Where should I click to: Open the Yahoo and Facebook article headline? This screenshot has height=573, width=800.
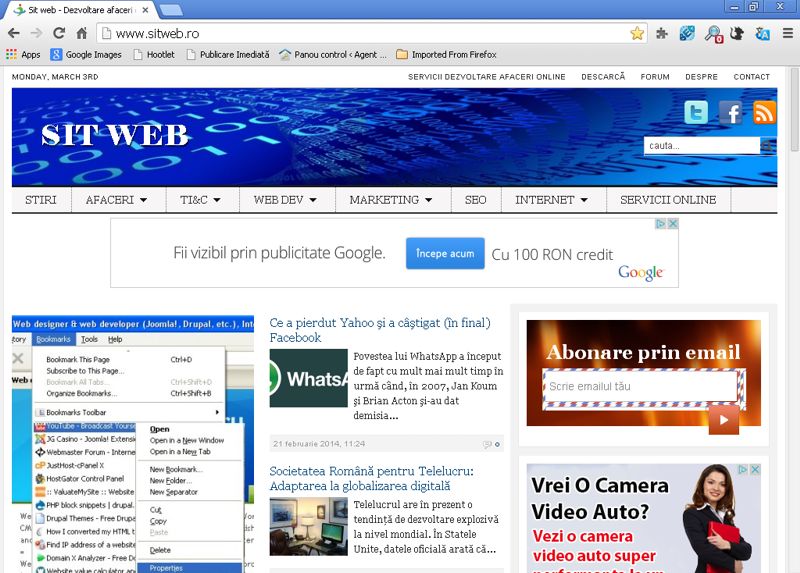click(x=380, y=330)
